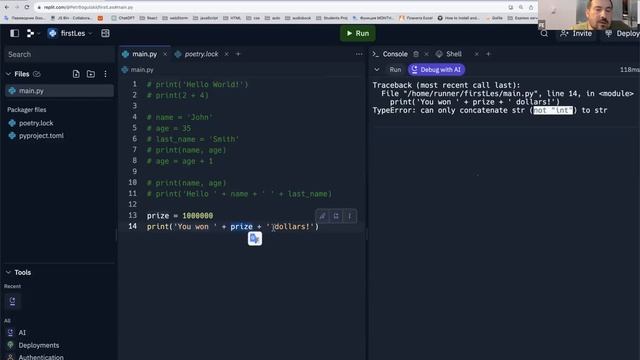
Task: Open the Files three-dot options menu
Action: pyautogui.click(x=105, y=74)
